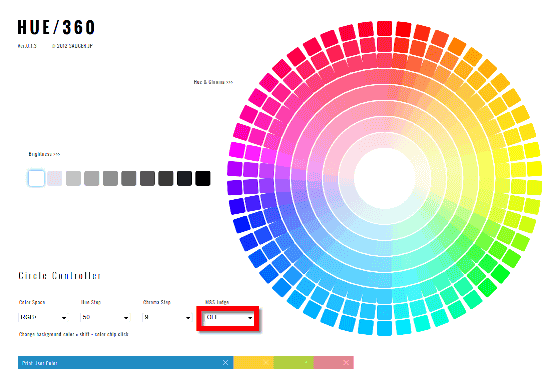This screenshot has width=560, height=369.
Task: Pick the light gray third brightness swatch
Action: click(73, 178)
